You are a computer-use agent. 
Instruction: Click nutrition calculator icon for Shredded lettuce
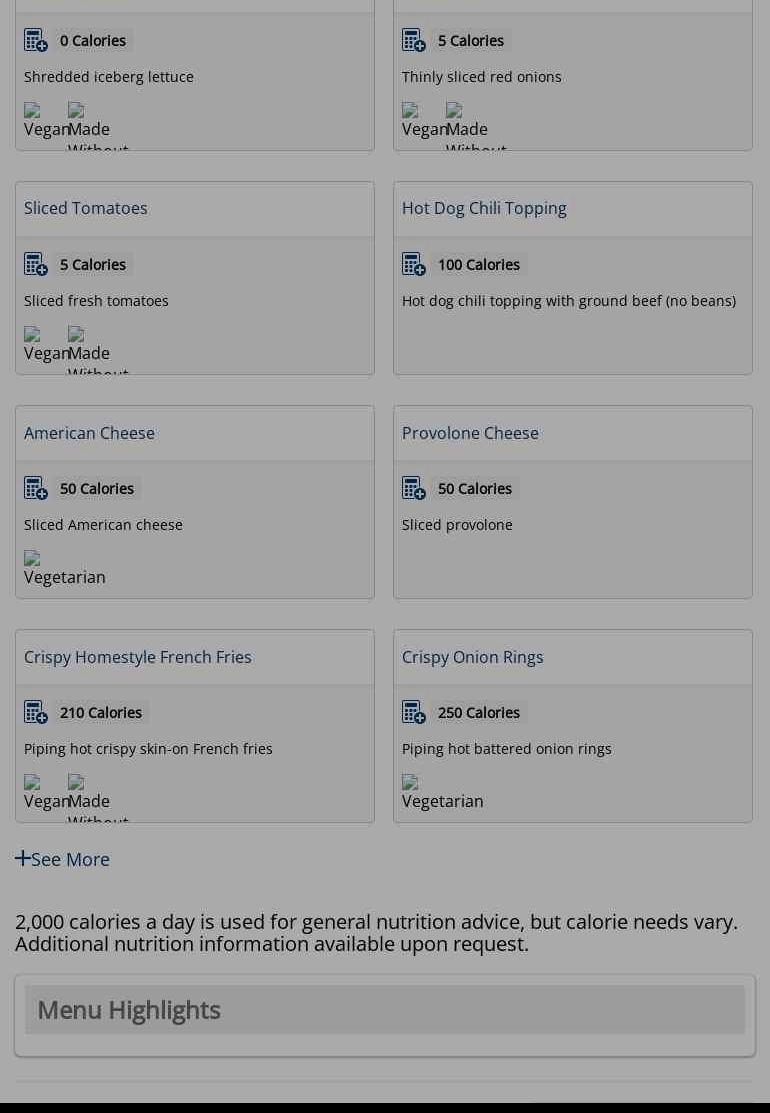36,41
